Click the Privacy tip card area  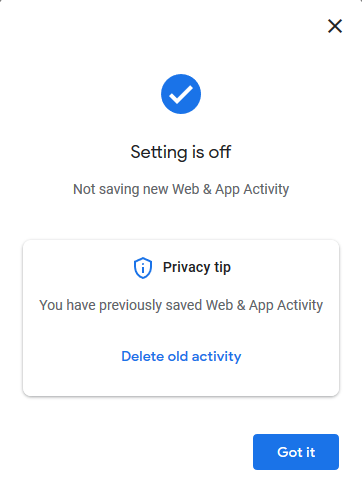181,318
